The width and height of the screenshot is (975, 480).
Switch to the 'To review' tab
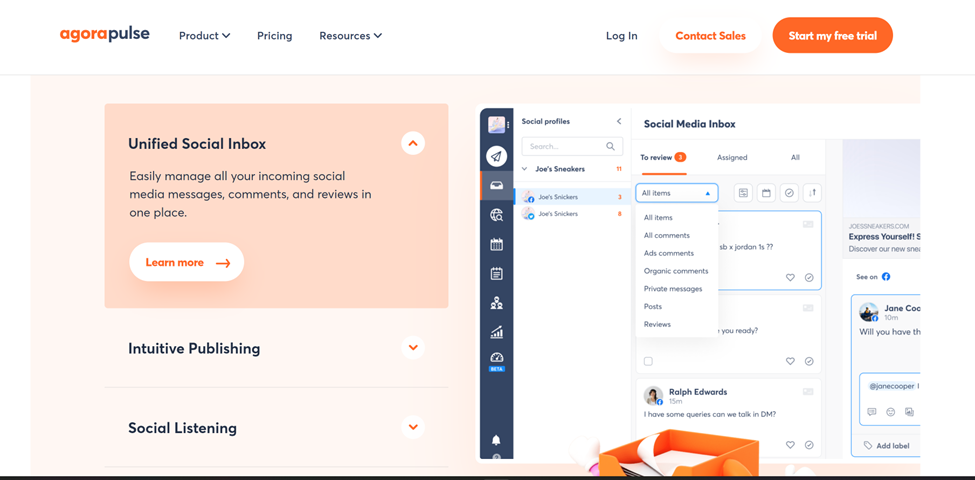[x=663, y=157]
